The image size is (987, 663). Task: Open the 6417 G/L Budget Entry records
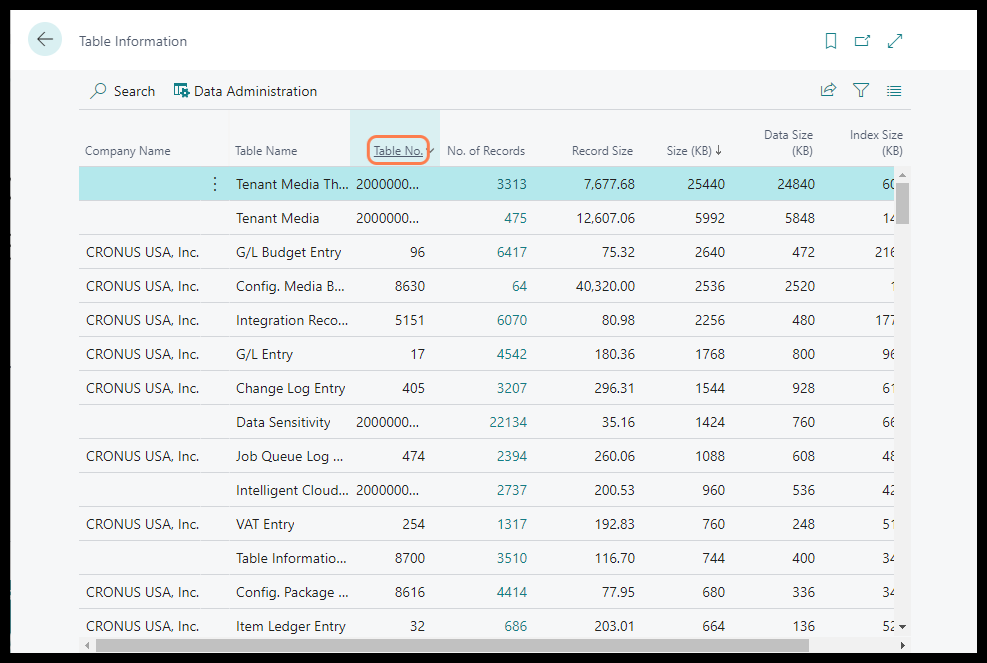click(x=511, y=252)
